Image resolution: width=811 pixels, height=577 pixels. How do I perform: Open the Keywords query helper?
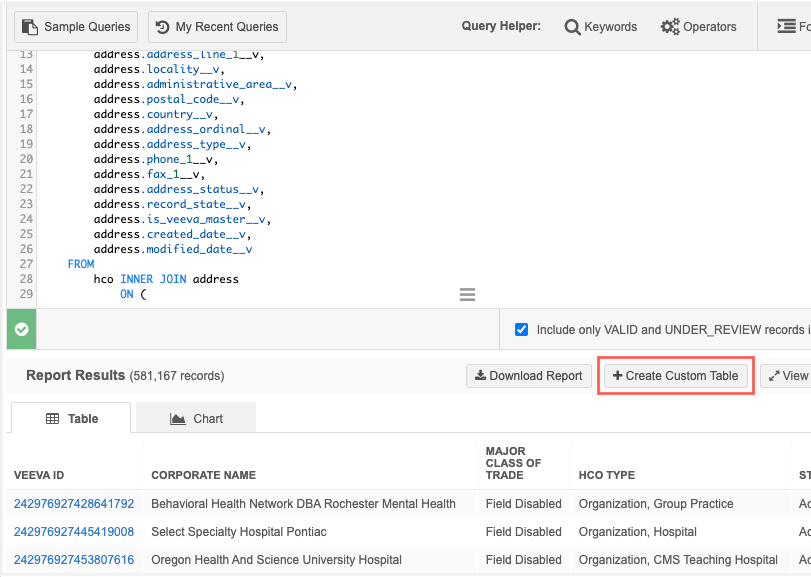pos(600,27)
